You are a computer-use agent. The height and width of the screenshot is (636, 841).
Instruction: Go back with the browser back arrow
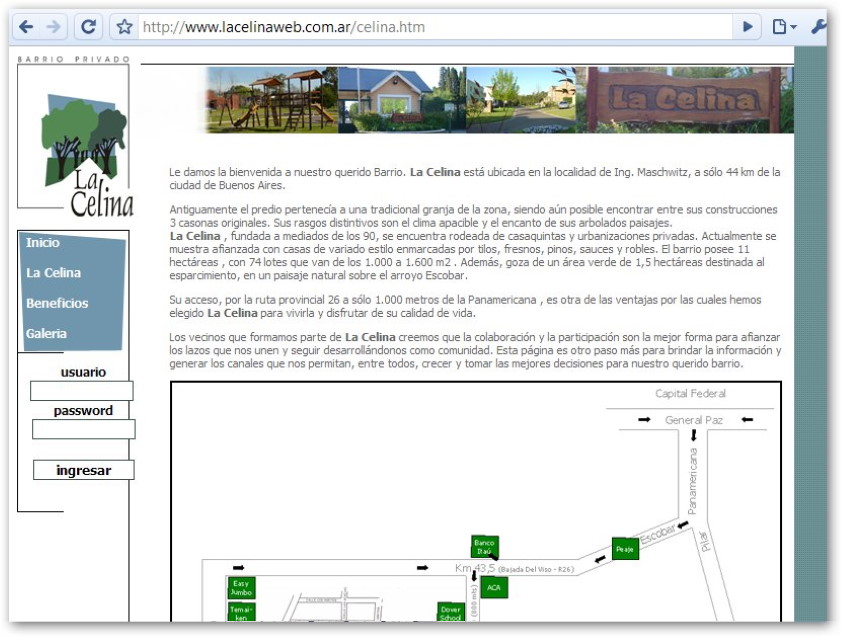[26, 26]
